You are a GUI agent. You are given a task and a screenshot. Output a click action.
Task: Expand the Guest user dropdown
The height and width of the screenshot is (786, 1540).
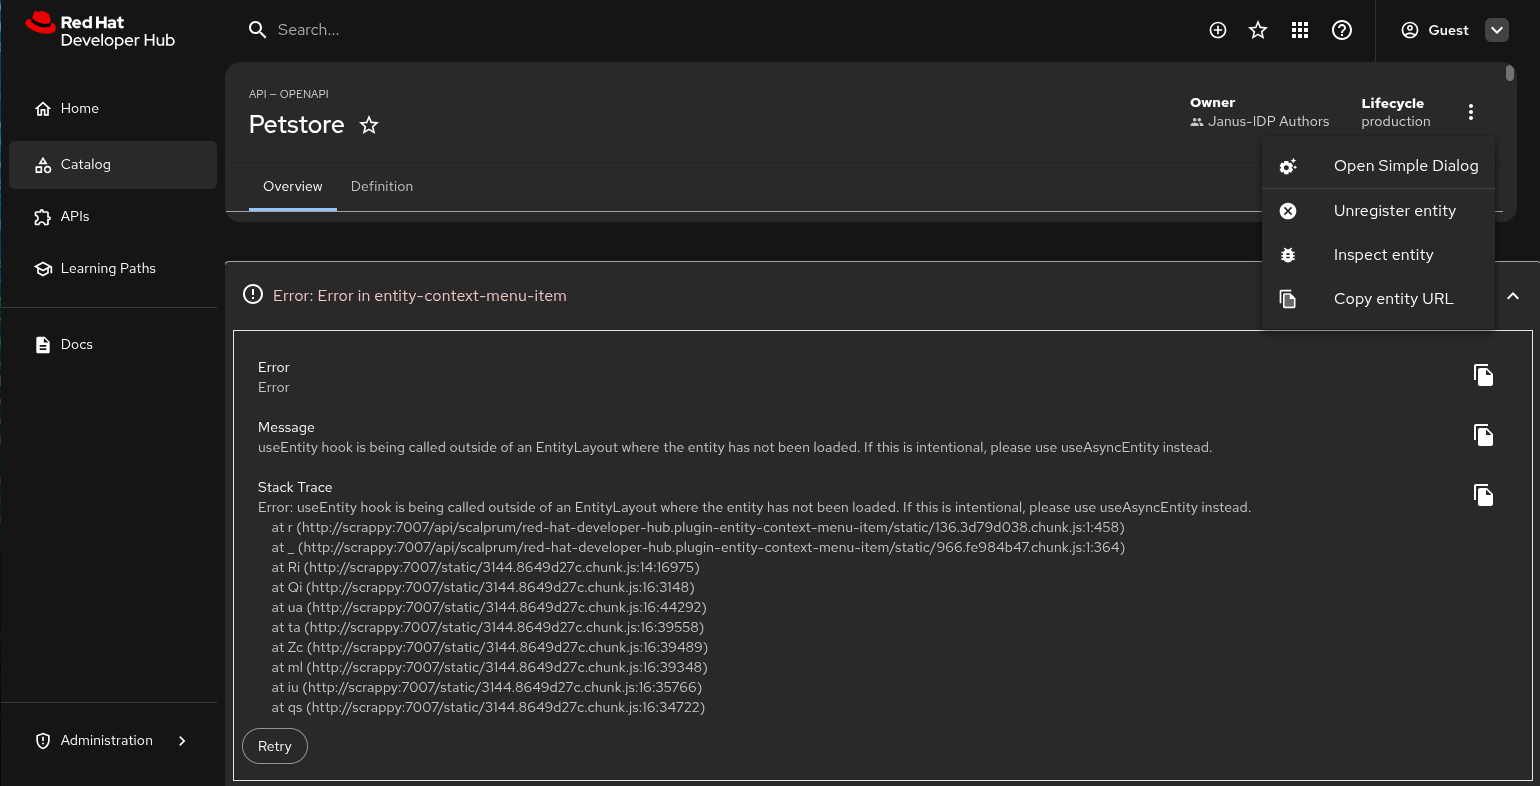(1497, 30)
